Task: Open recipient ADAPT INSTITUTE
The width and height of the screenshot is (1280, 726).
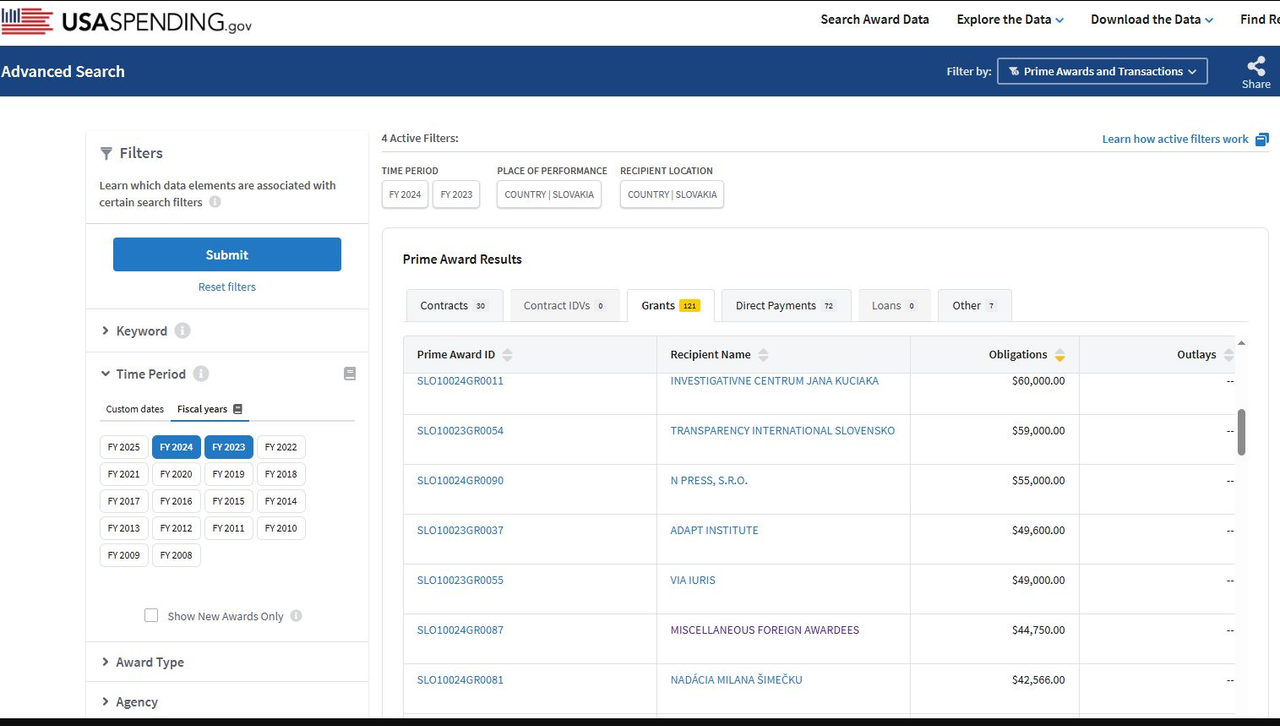Action: click(x=714, y=531)
